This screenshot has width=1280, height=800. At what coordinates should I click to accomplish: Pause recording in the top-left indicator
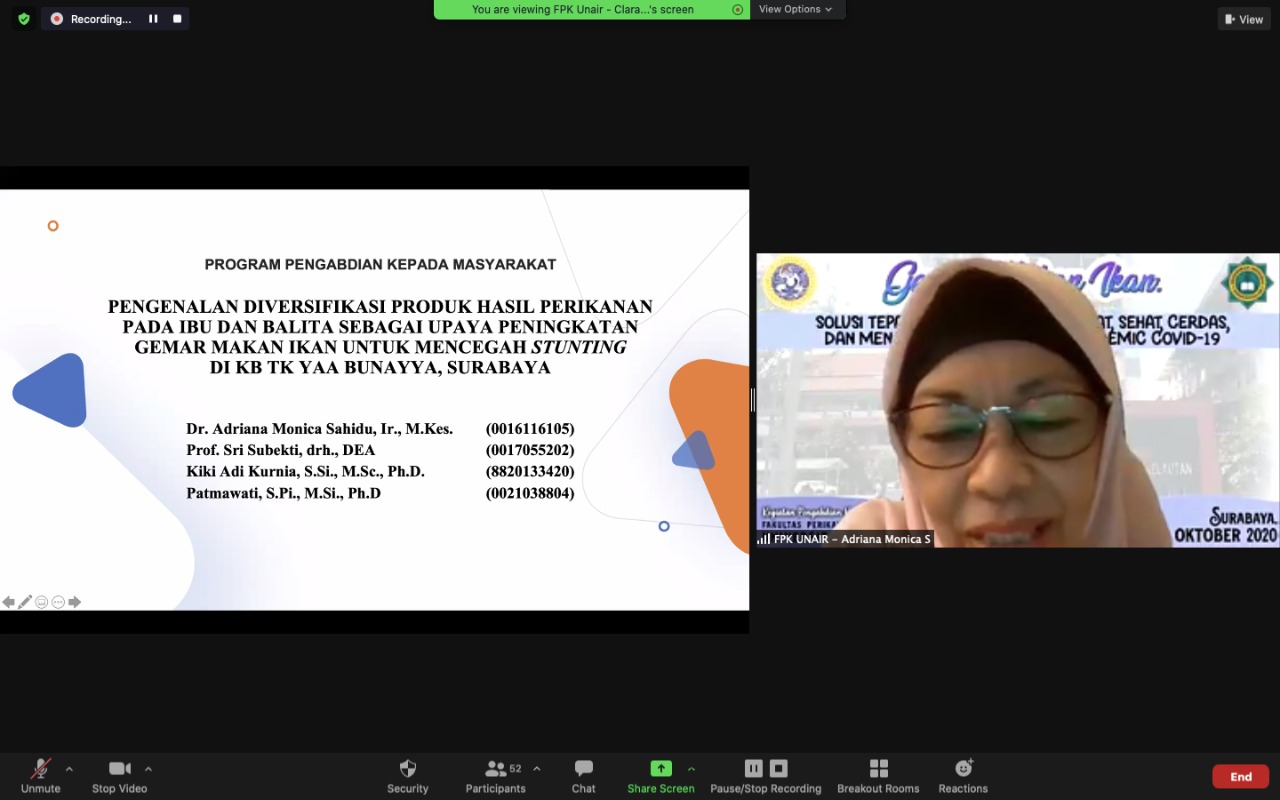coord(153,19)
